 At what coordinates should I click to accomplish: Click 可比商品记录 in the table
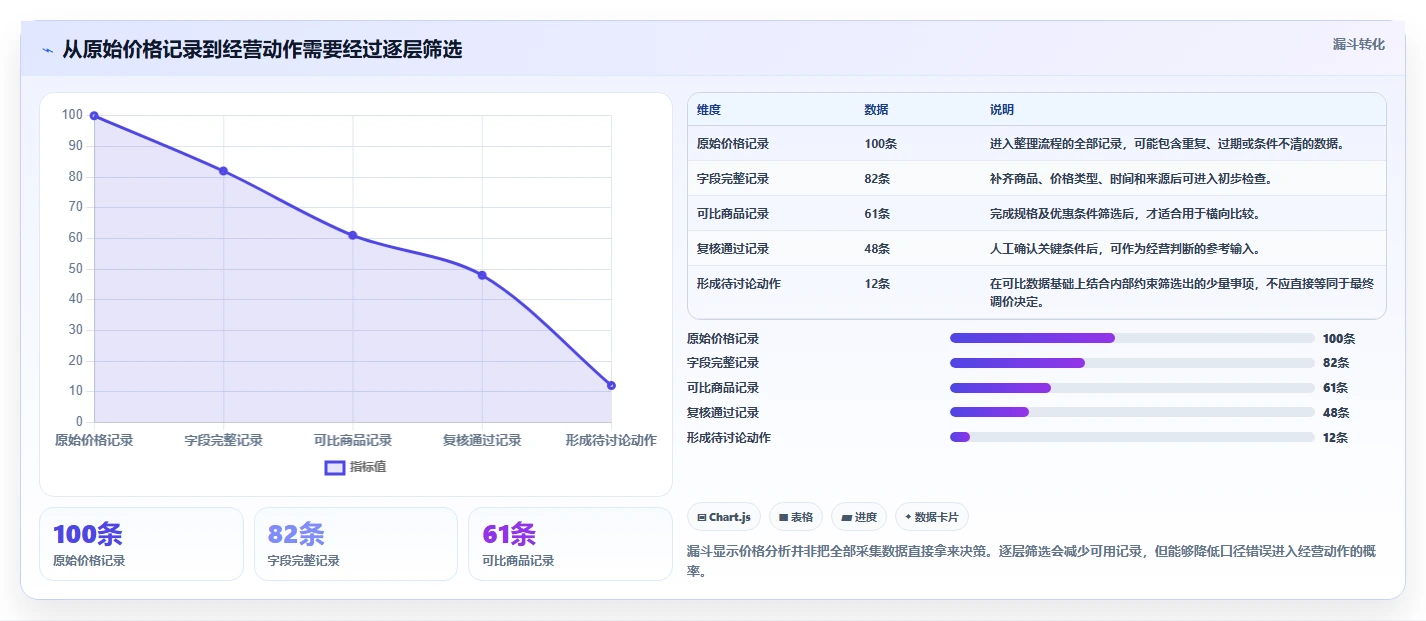point(733,214)
